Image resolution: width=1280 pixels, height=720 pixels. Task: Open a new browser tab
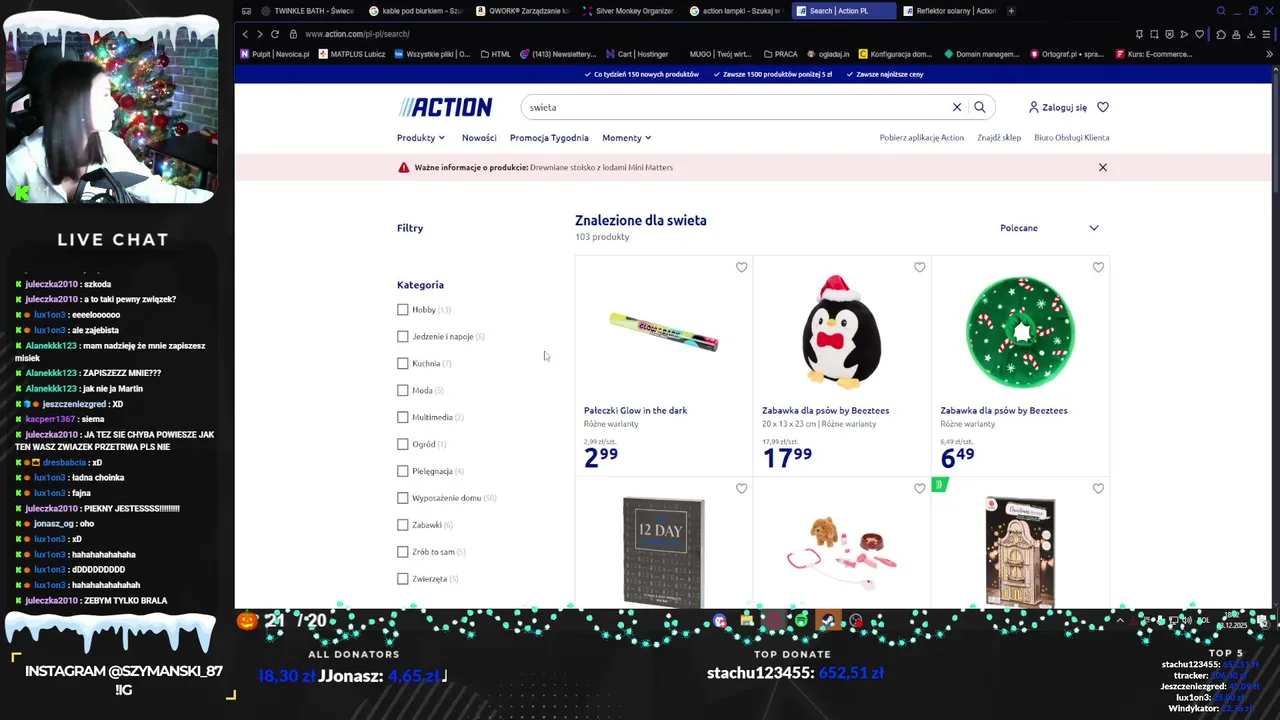click(x=1011, y=11)
